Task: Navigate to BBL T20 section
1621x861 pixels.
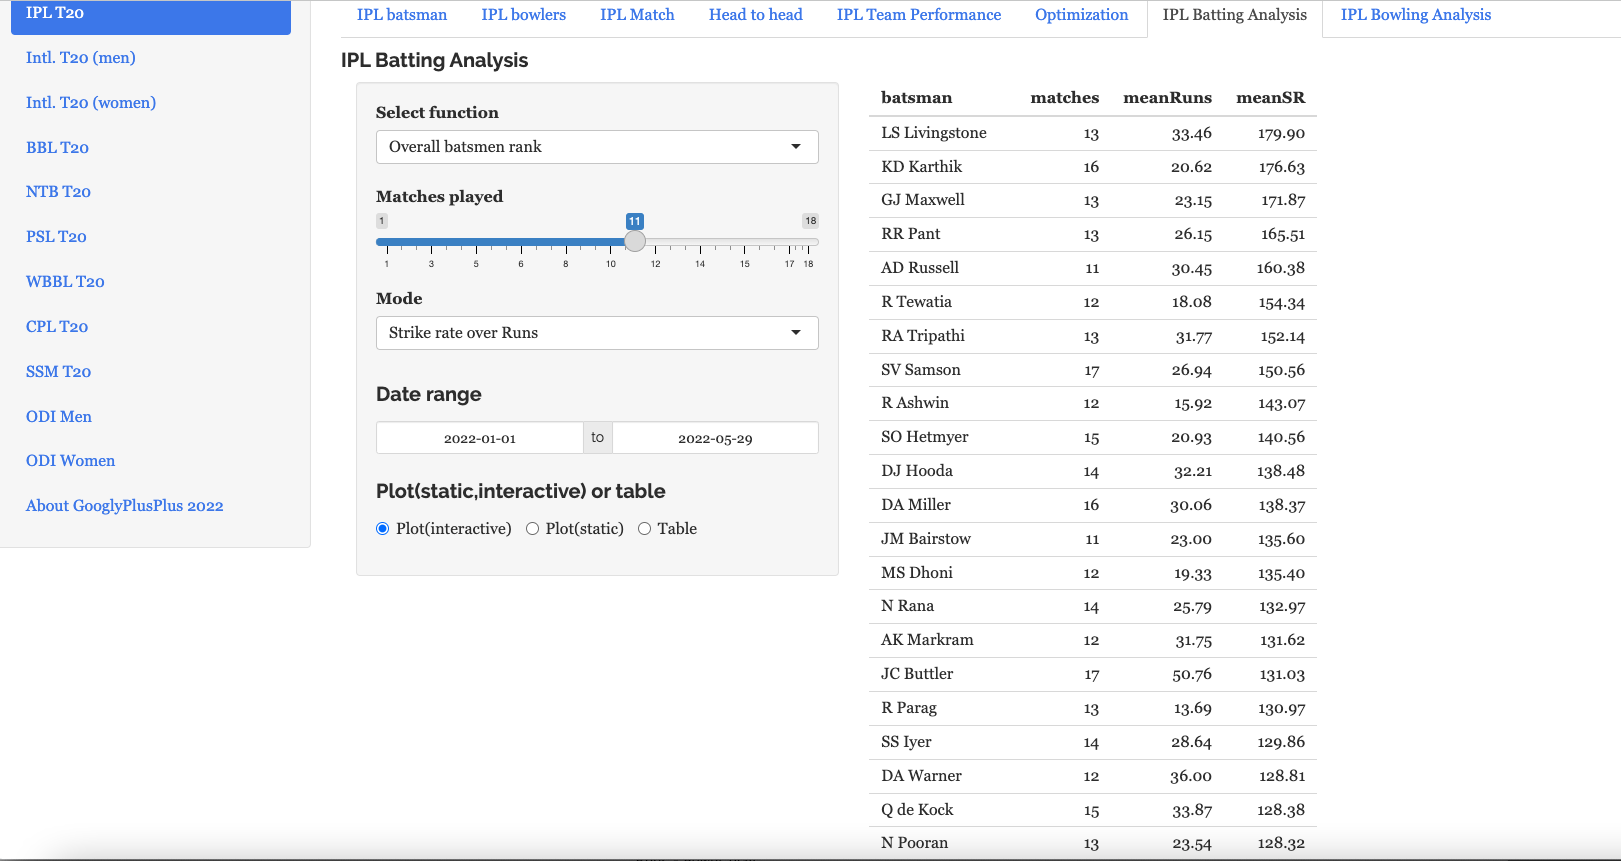Action: (58, 148)
